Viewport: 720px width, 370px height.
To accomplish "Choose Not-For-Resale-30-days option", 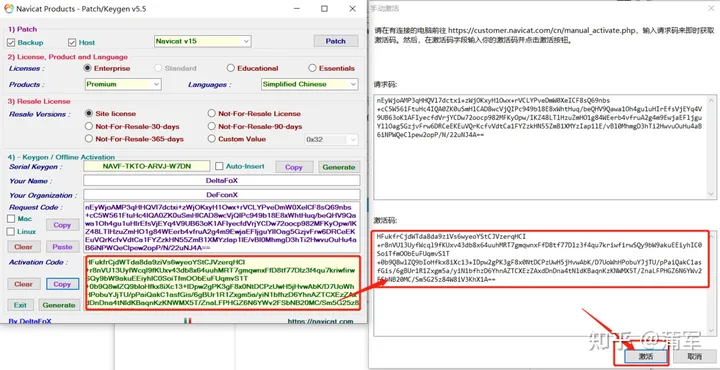I will 89,126.
